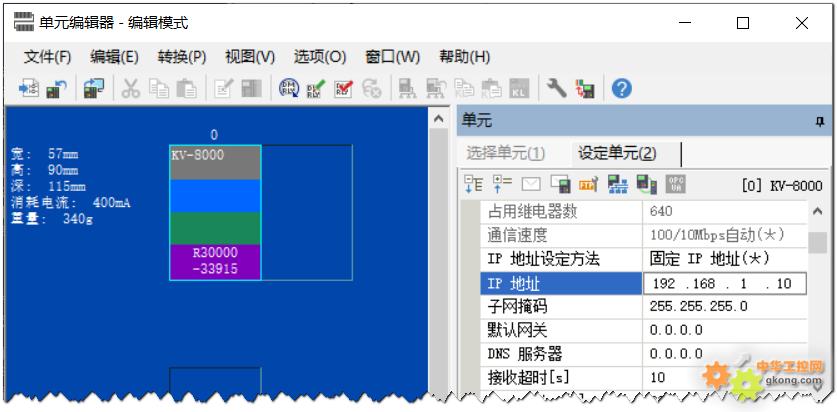Viewport: 837px width, 412px height.
Task: Click the blue network topology icon in unit panel
Action: pyautogui.click(x=618, y=185)
